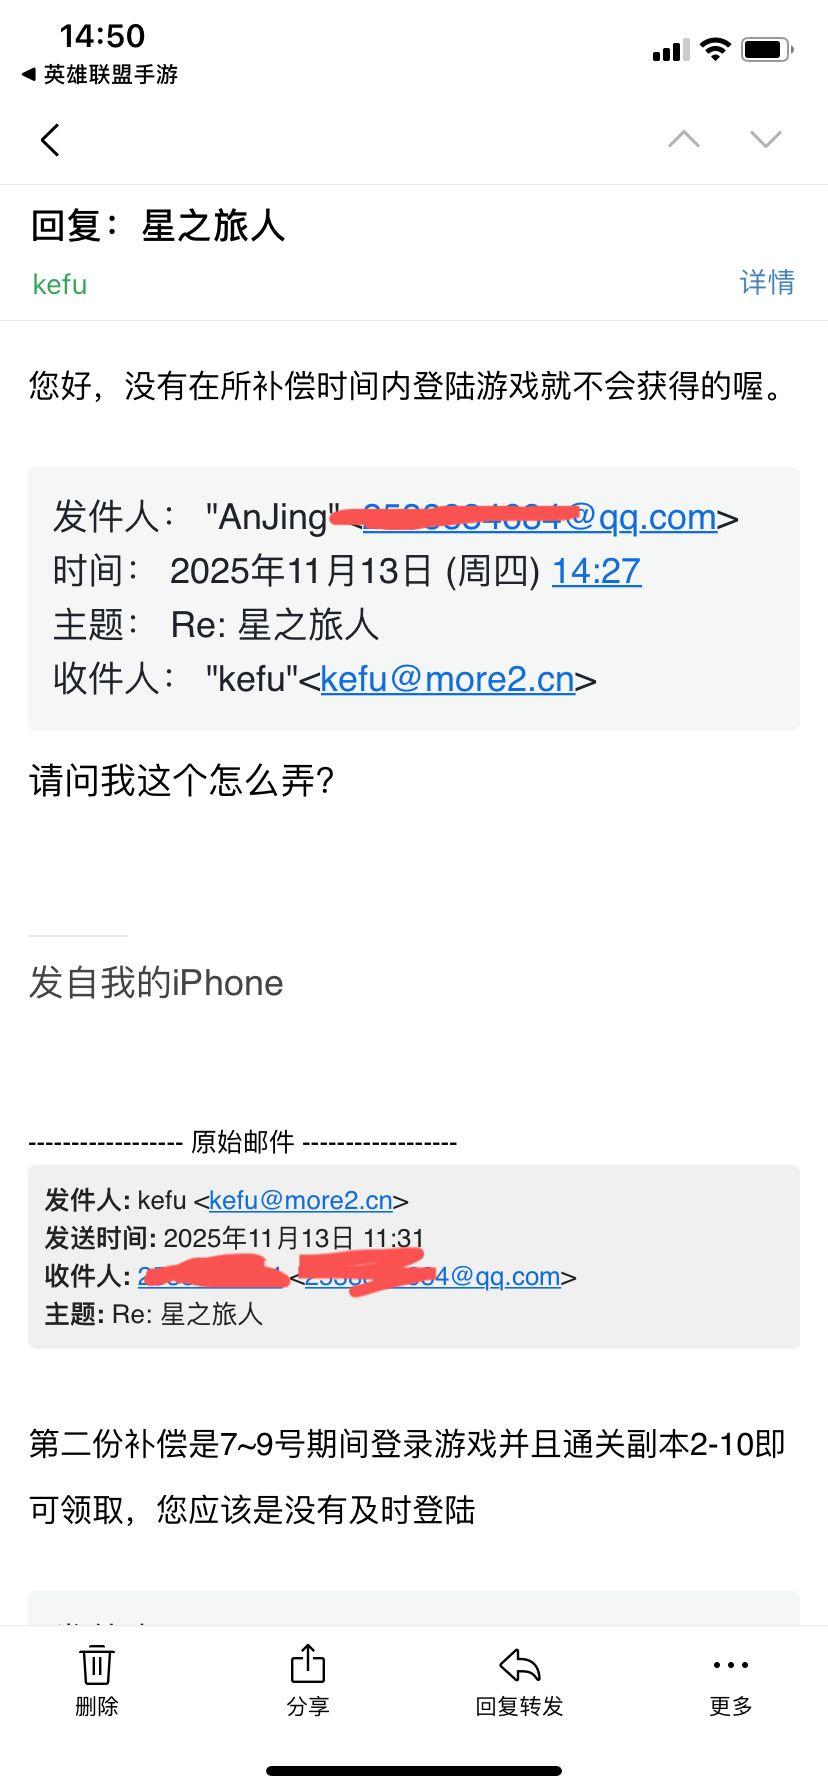
Task: Expand 详情 sender details
Action: click(x=767, y=283)
